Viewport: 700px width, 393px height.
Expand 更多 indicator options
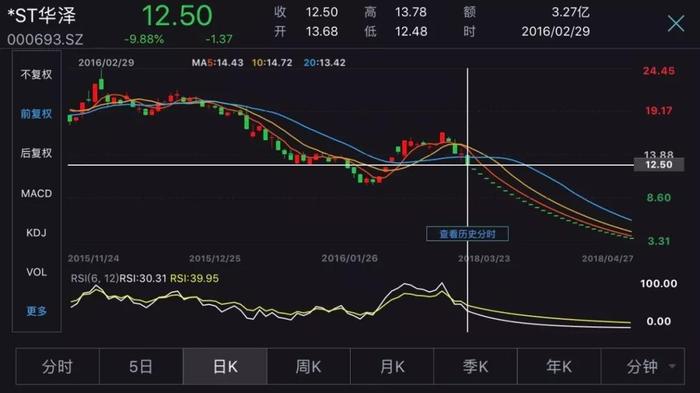36,311
